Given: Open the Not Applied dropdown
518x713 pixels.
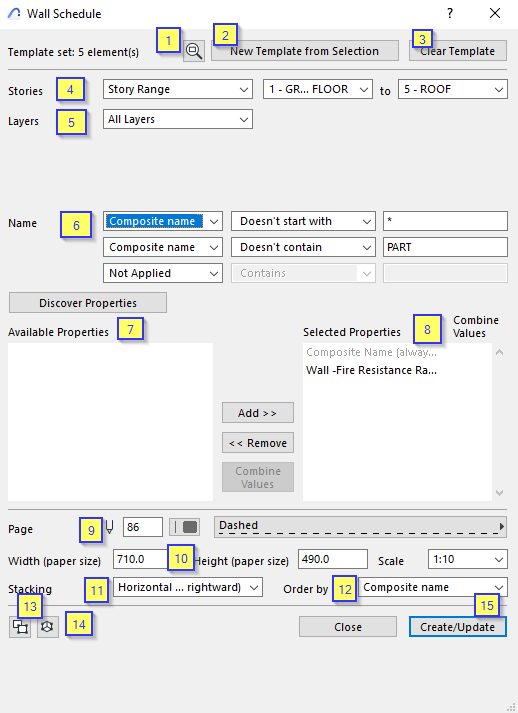Looking at the screenshot, I should [x=163, y=273].
